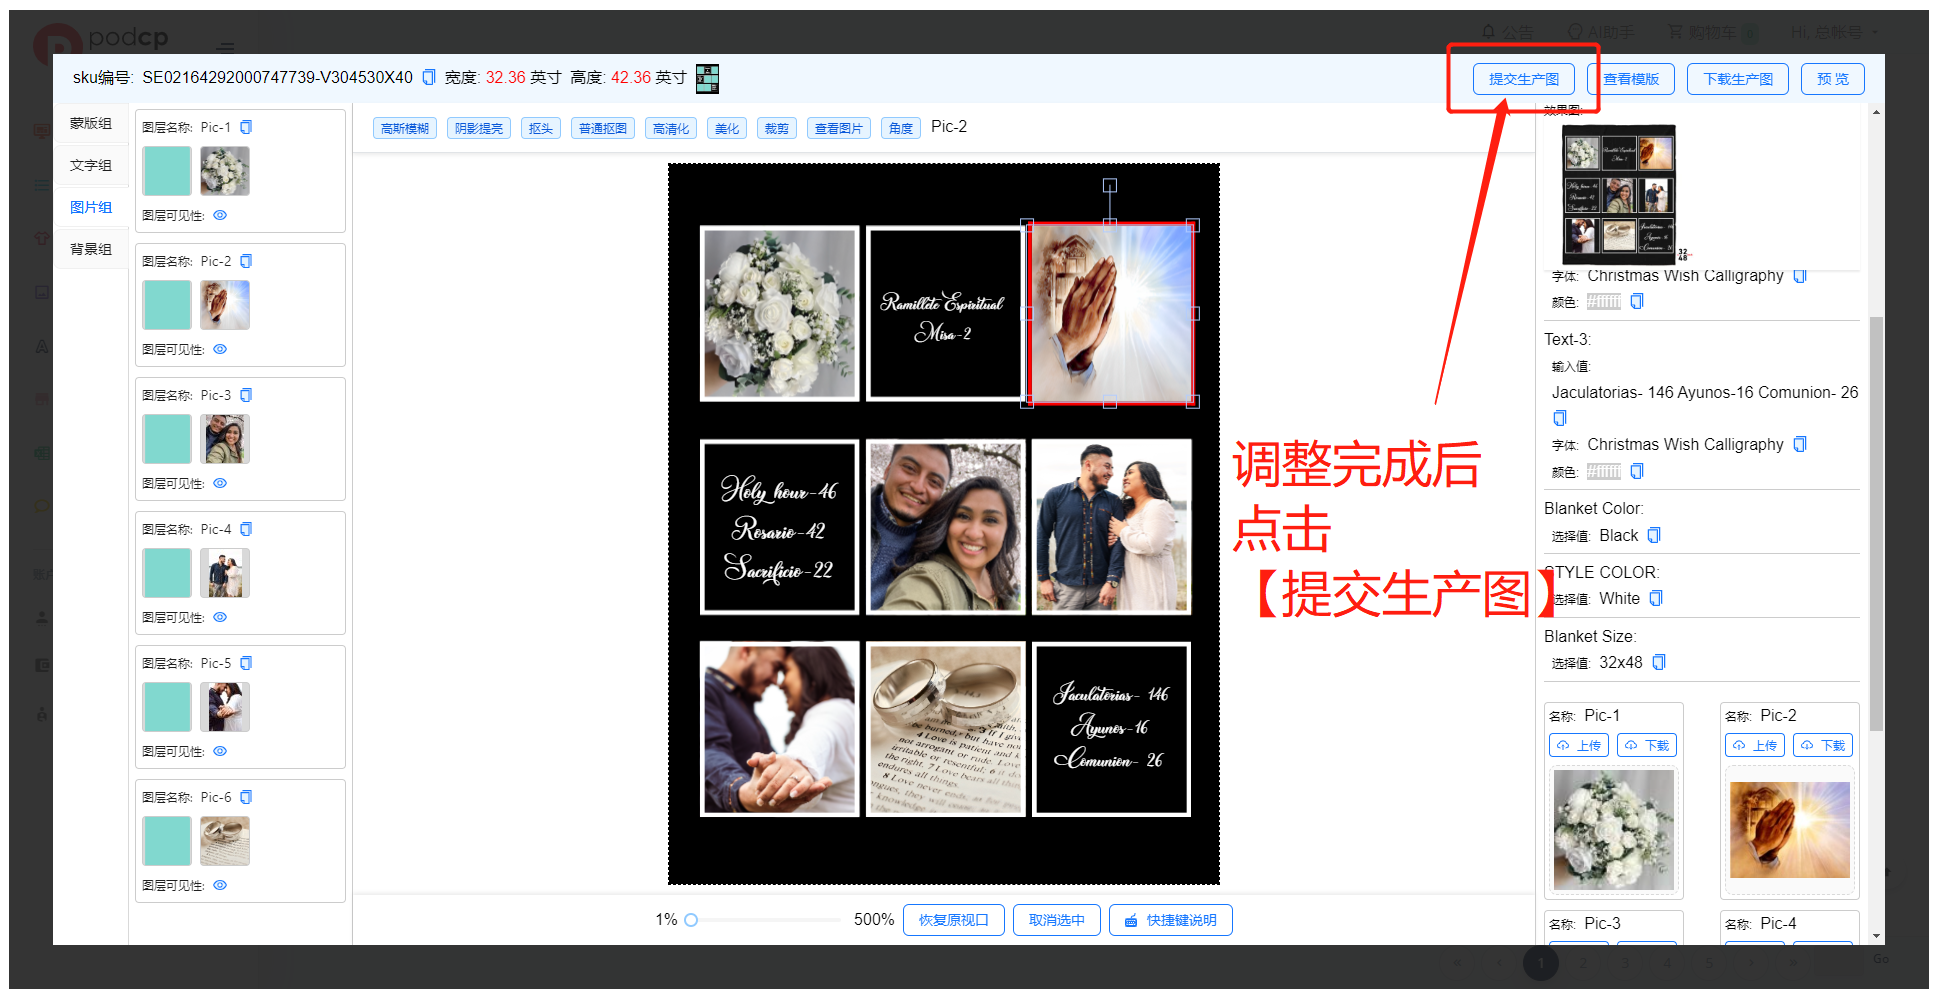Toggle visibility of the Pic-2 layer

click(x=220, y=349)
